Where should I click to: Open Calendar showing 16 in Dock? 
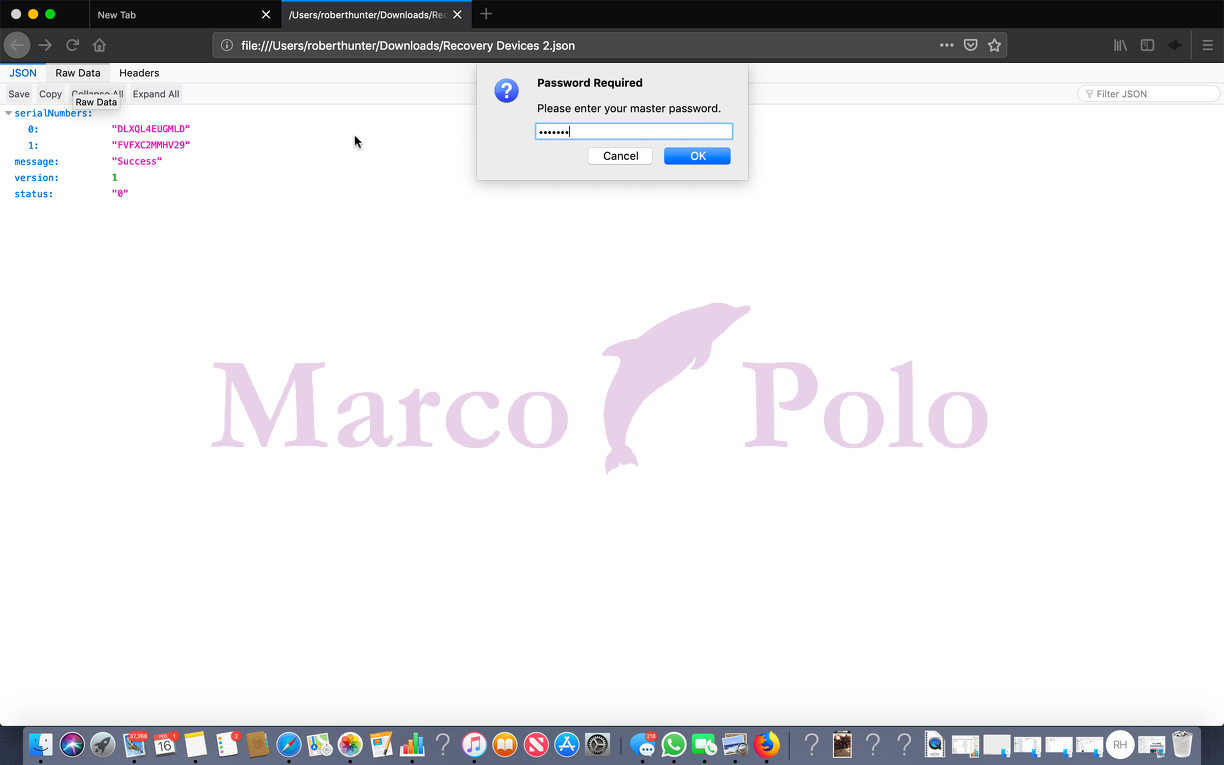[x=165, y=744]
